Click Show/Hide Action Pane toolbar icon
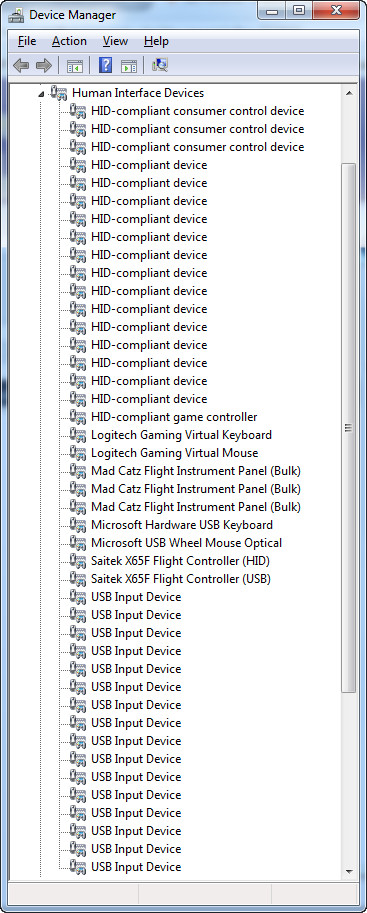 pyautogui.click(x=129, y=65)
